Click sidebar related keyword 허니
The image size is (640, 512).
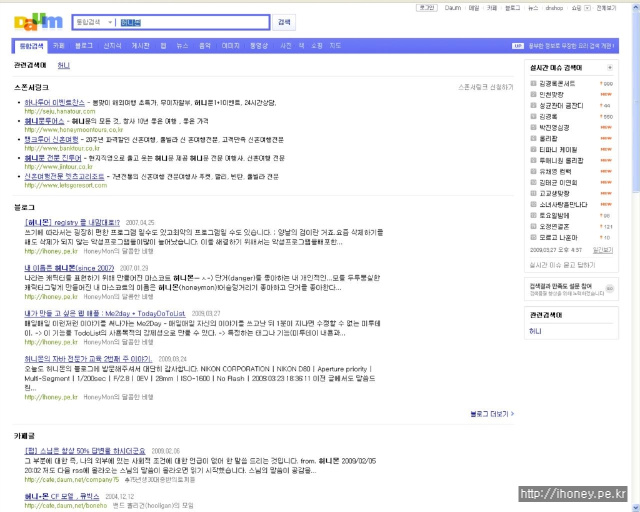pyautogui.click(x=535, y=331)
